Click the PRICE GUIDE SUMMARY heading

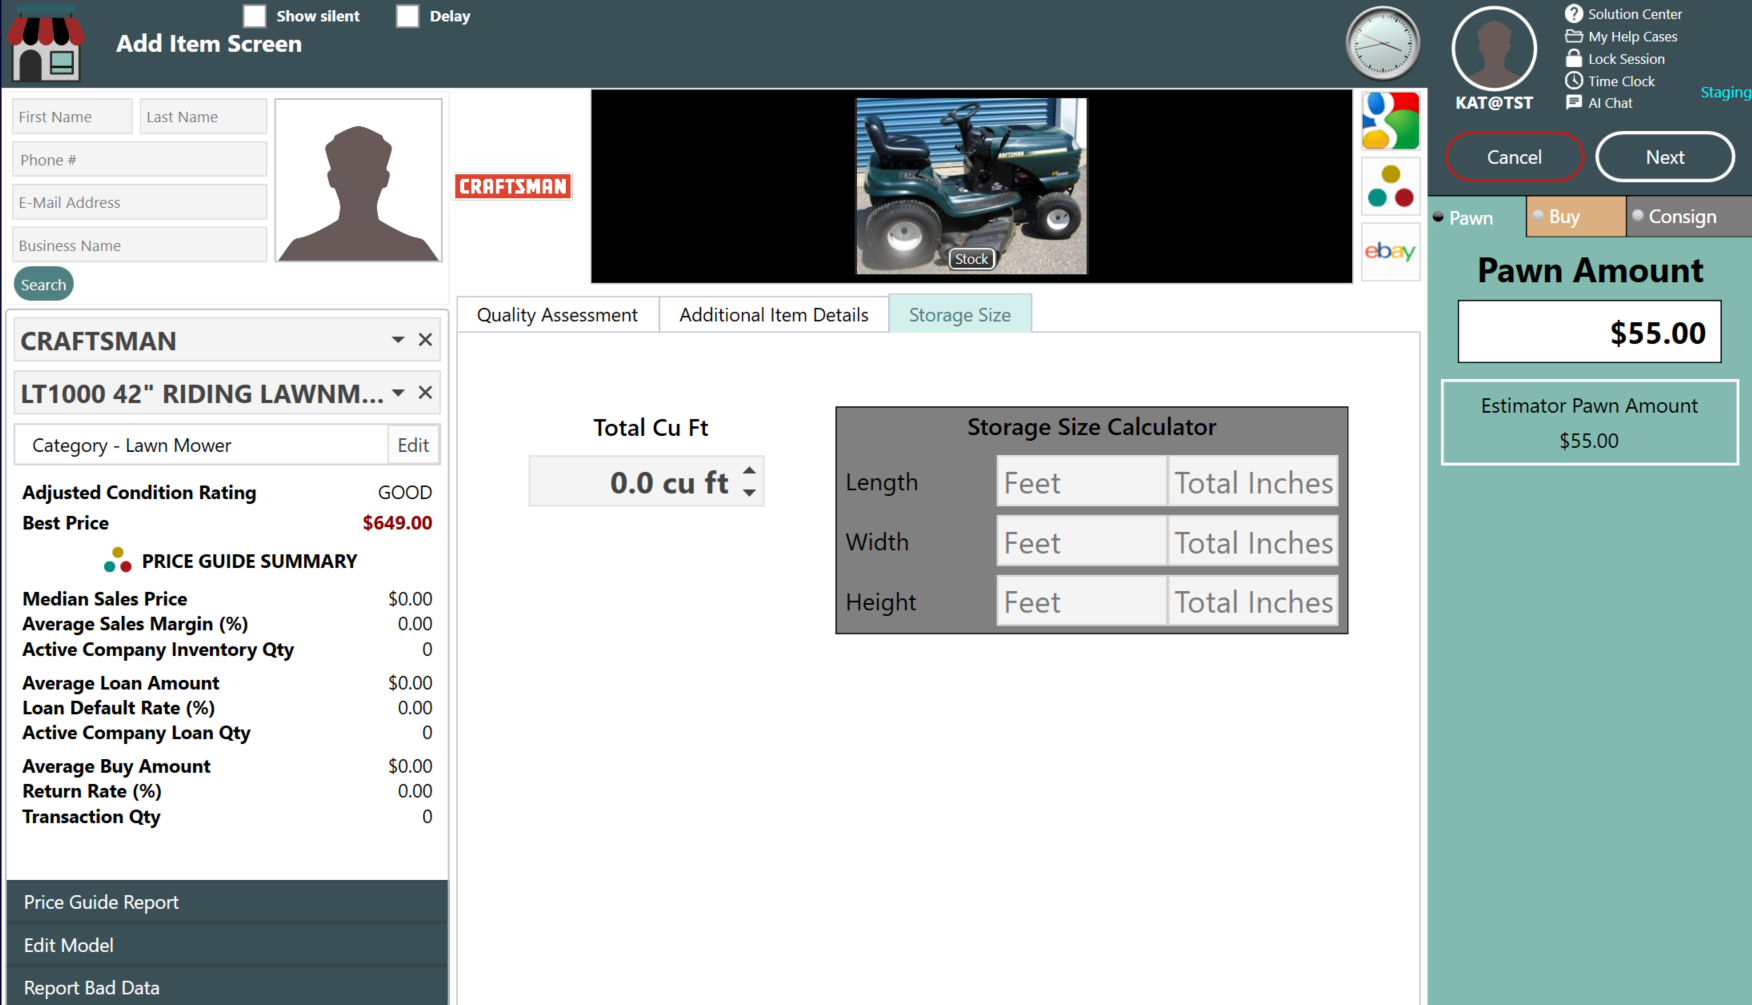click(x=249, y=561)
